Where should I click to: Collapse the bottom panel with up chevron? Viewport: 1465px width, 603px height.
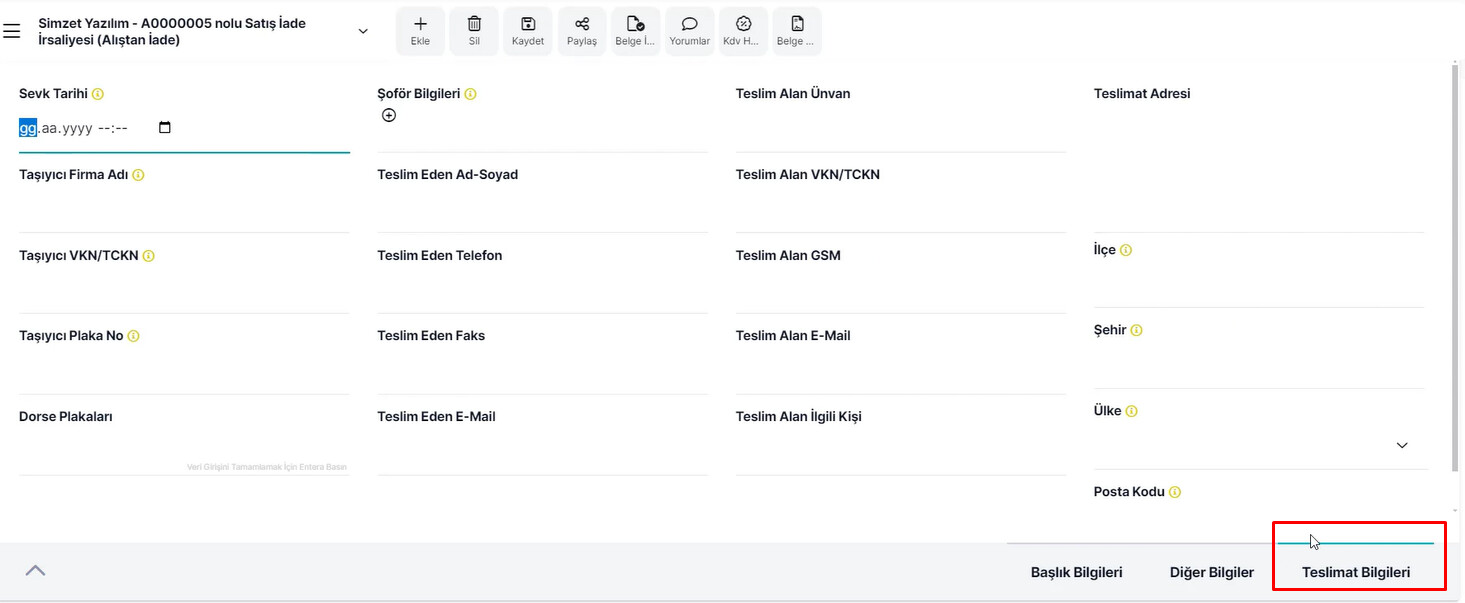tap(35, 570)
